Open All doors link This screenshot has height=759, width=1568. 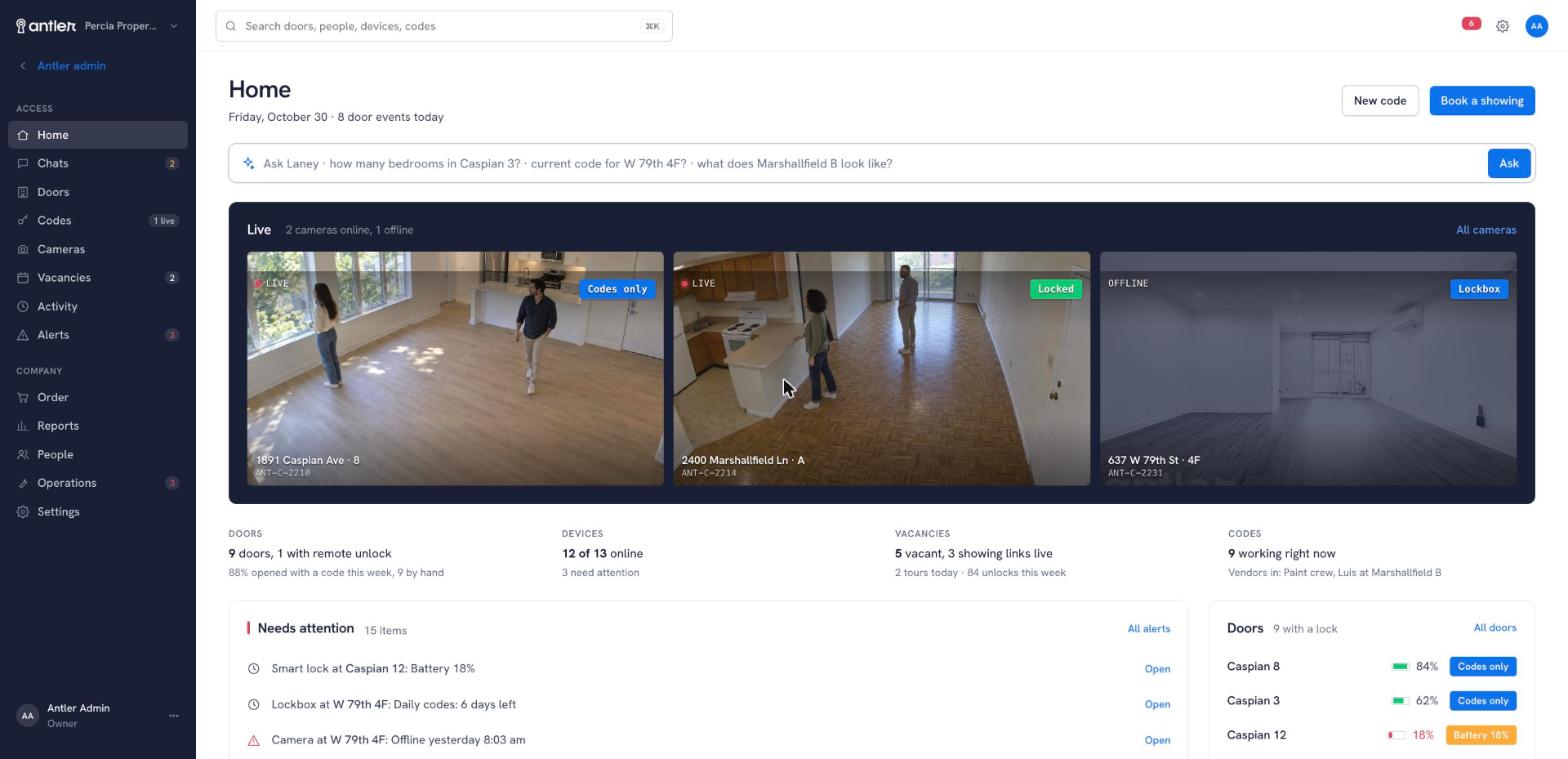pyautogui.click(x=1494, y=628)
